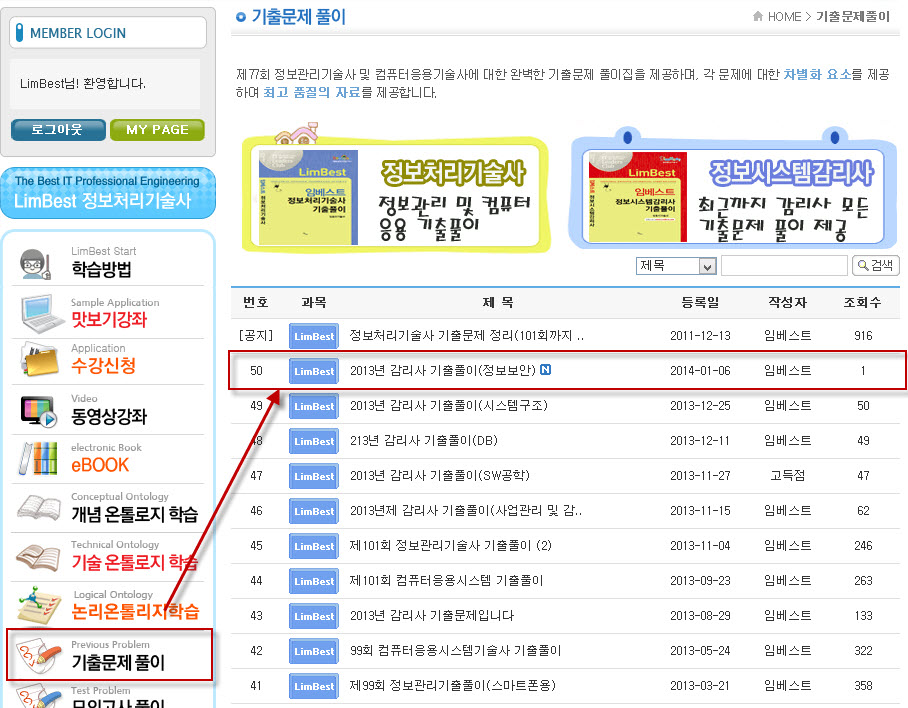Image resolution: width=908 pixels, height=708 pixels.
Task: Select 학습방법 menu label
Action: tap(101, 270)
